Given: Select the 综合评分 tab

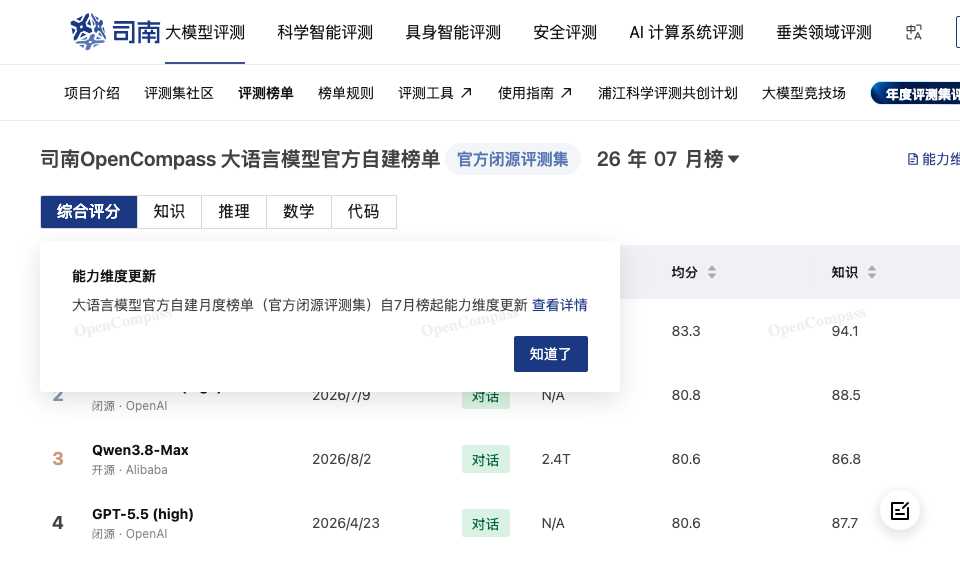Looking at the screenshot, I should (x=89, y=212).
